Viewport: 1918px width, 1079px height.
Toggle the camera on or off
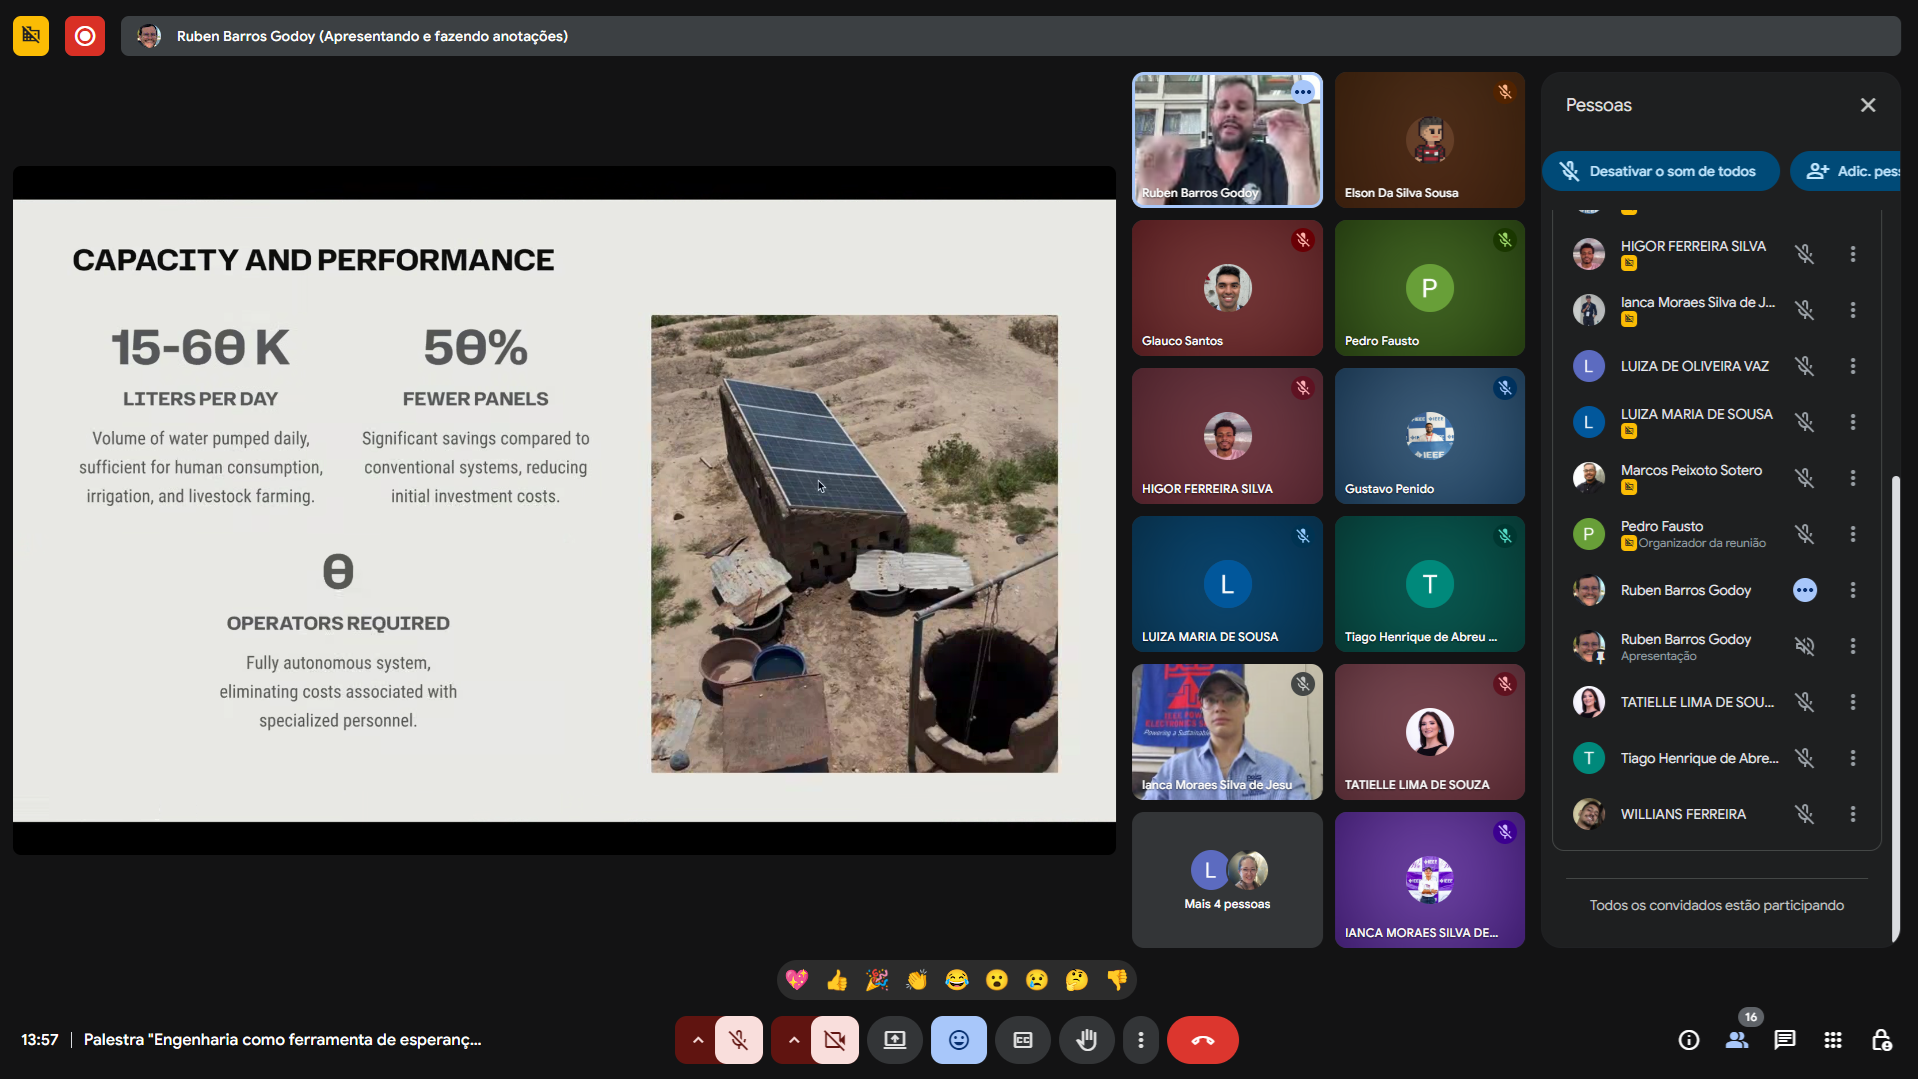click(x=835, y=1040)
